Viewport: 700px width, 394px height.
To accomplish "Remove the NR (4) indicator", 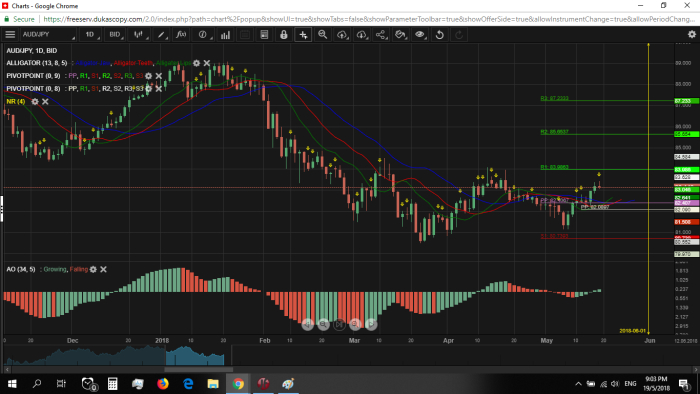I will click(45, 102).
